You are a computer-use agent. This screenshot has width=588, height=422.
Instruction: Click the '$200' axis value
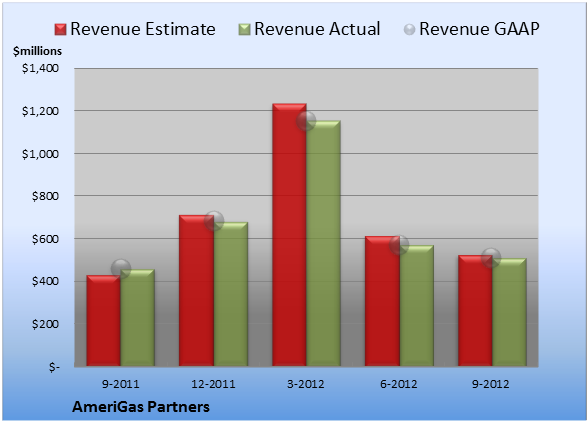tap(45, 324)
